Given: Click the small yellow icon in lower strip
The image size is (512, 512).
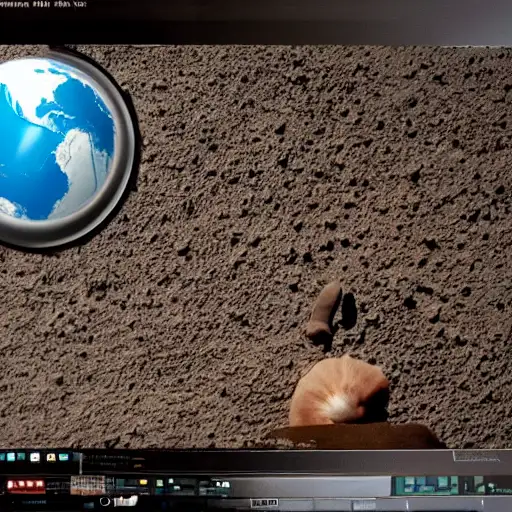Looking at the screenshot, I should (x=143, y=482).
